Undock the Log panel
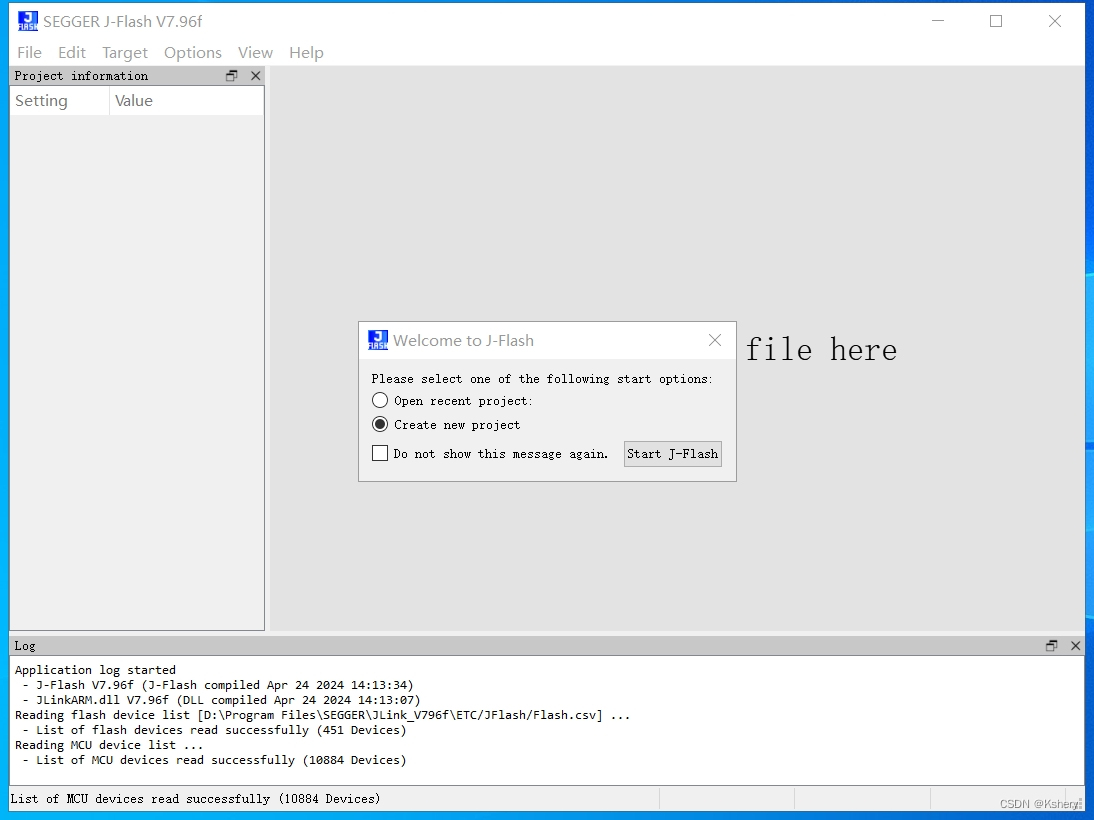 pyautogui.click(x=1051, y=646)
